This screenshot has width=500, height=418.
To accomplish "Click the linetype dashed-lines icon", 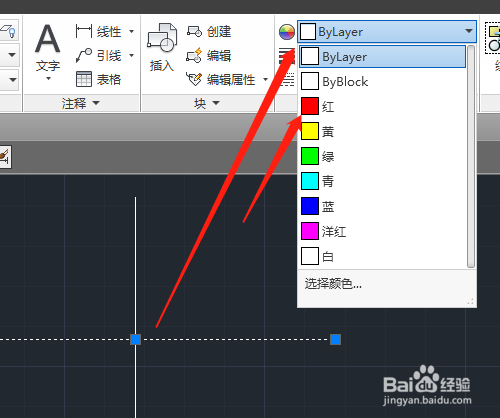I will click(287, 80).
